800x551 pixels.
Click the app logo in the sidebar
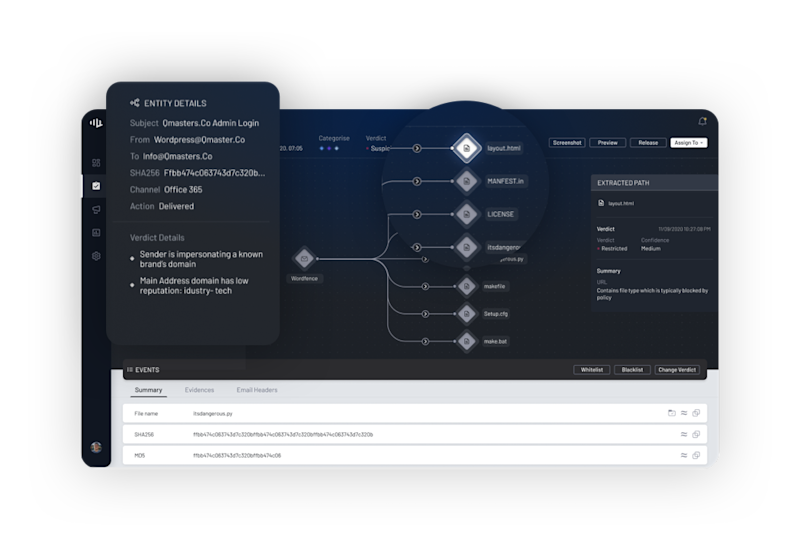96,123
